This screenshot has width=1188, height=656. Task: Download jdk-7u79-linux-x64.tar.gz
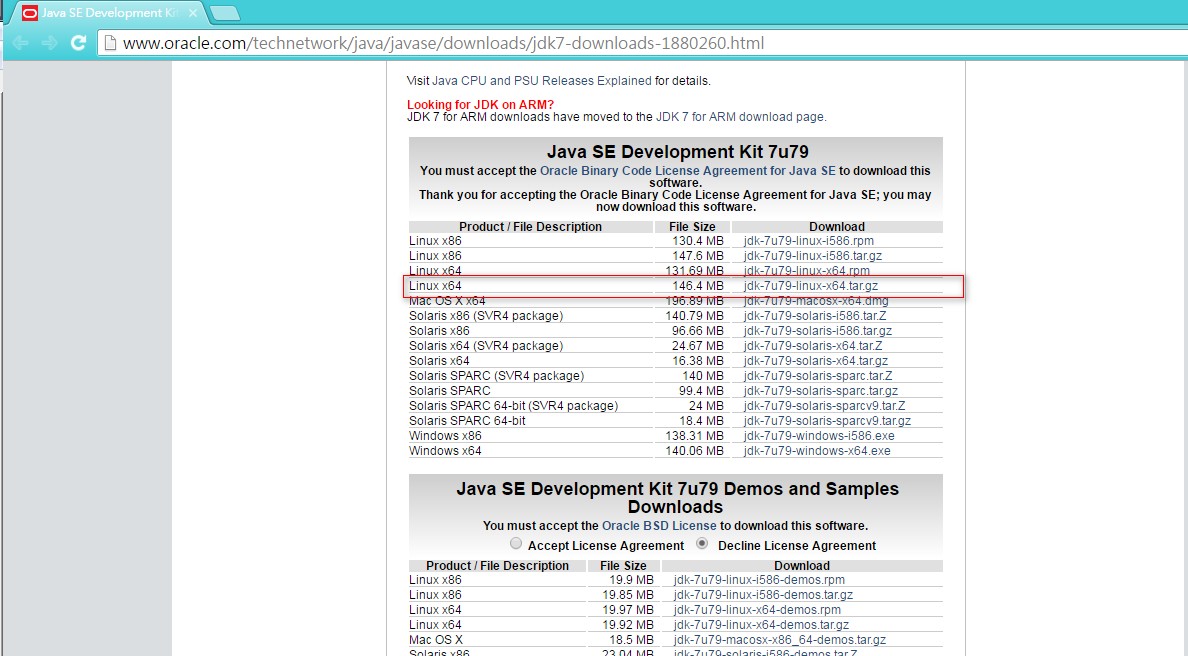811,286
